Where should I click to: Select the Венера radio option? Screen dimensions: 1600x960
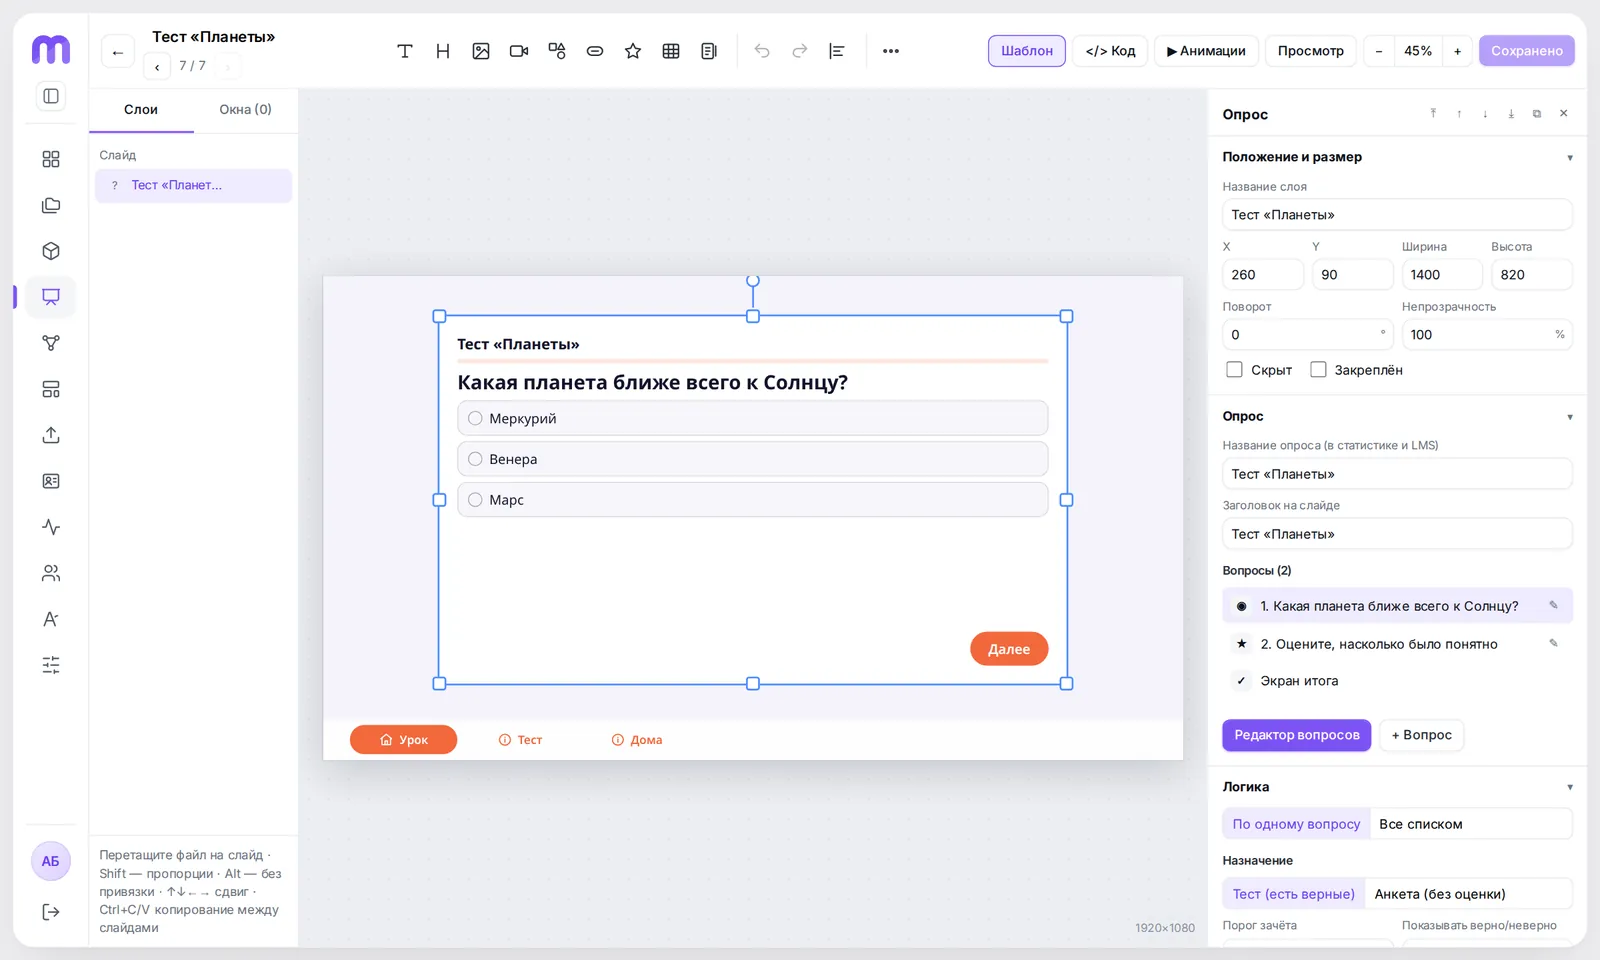click(476, 459)
